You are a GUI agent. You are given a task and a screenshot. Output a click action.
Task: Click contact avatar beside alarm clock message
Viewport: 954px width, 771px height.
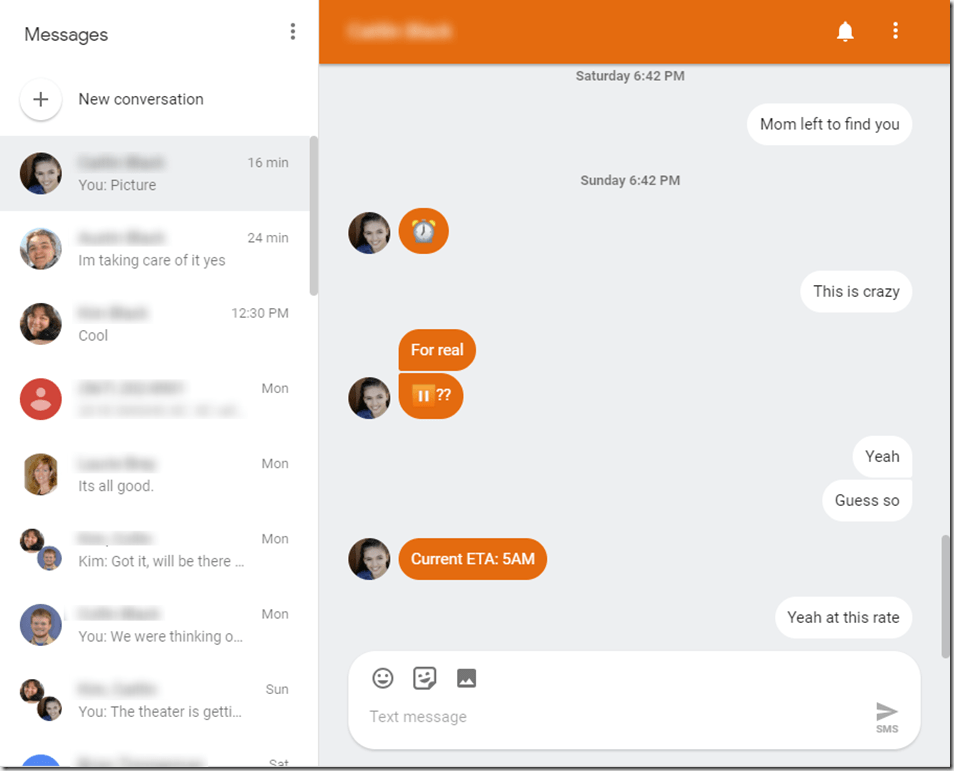point(369,232)
